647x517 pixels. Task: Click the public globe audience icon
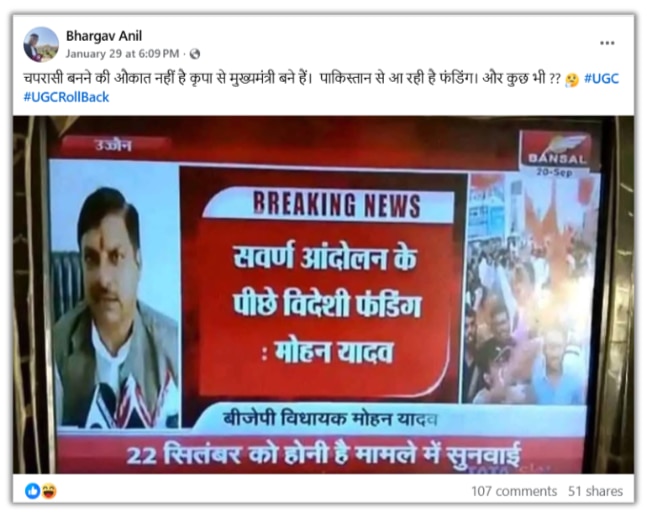point(195,54)
